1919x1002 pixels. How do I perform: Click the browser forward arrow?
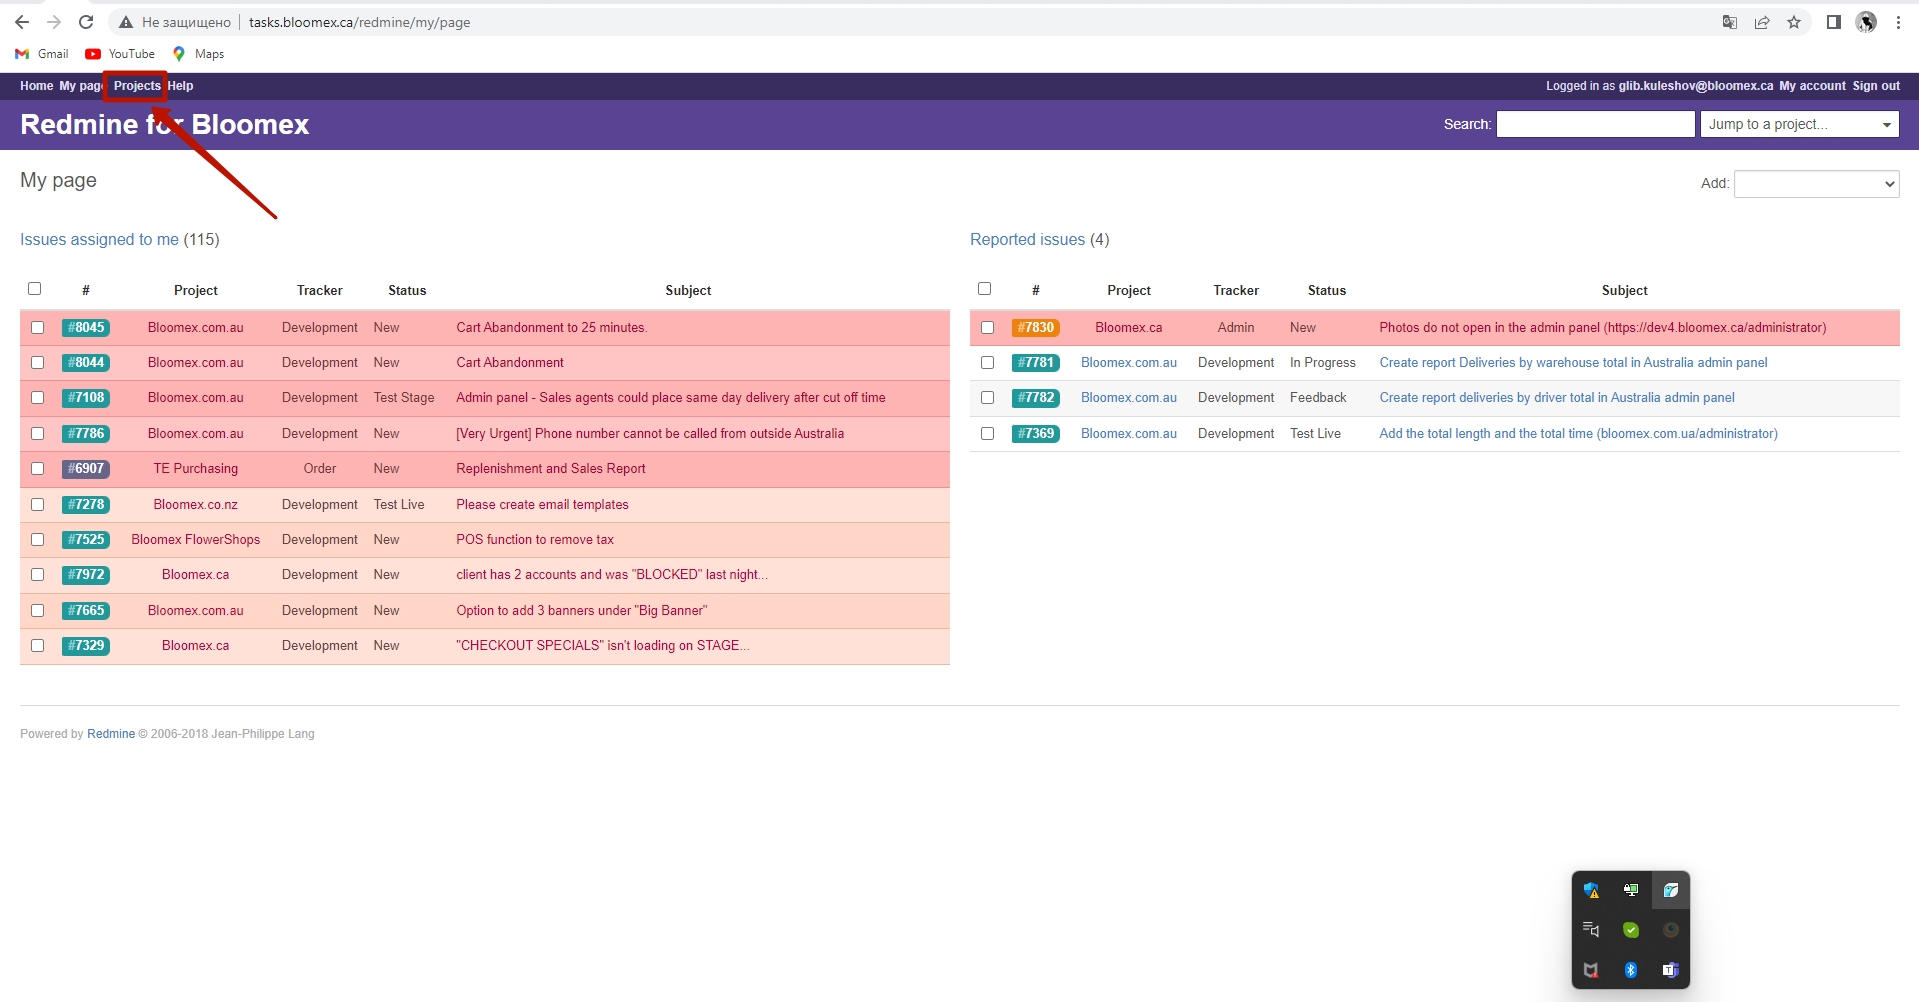pyautogui.click(x=54, y=22)
